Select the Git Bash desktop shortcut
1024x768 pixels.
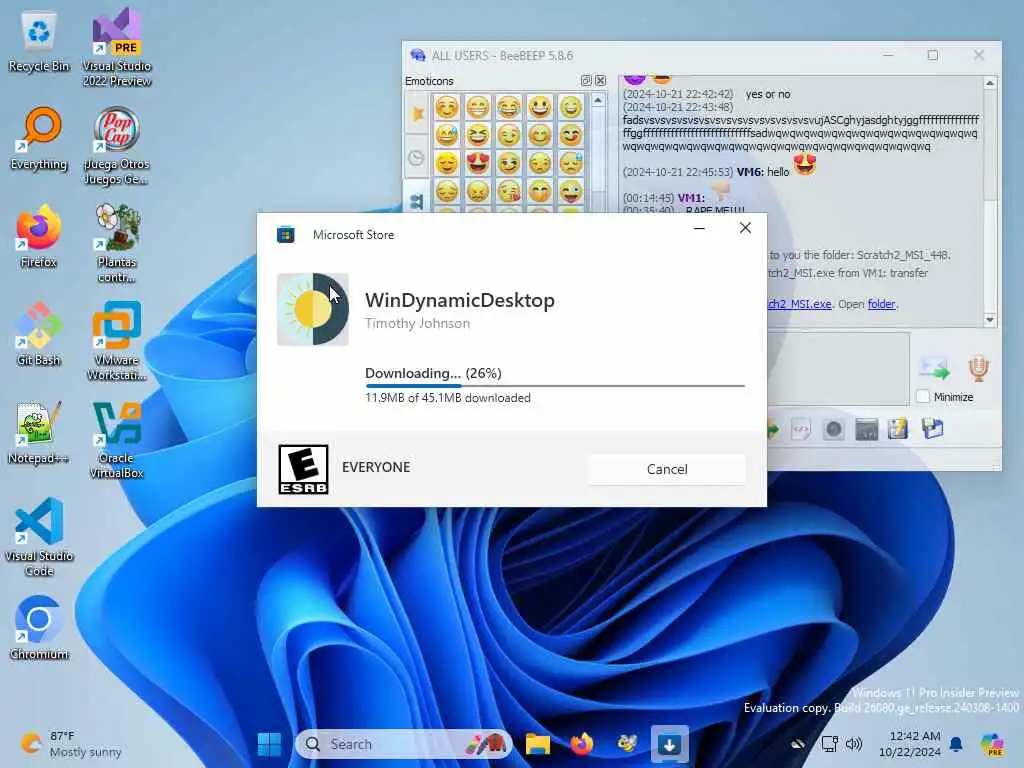tap(39, 334)
